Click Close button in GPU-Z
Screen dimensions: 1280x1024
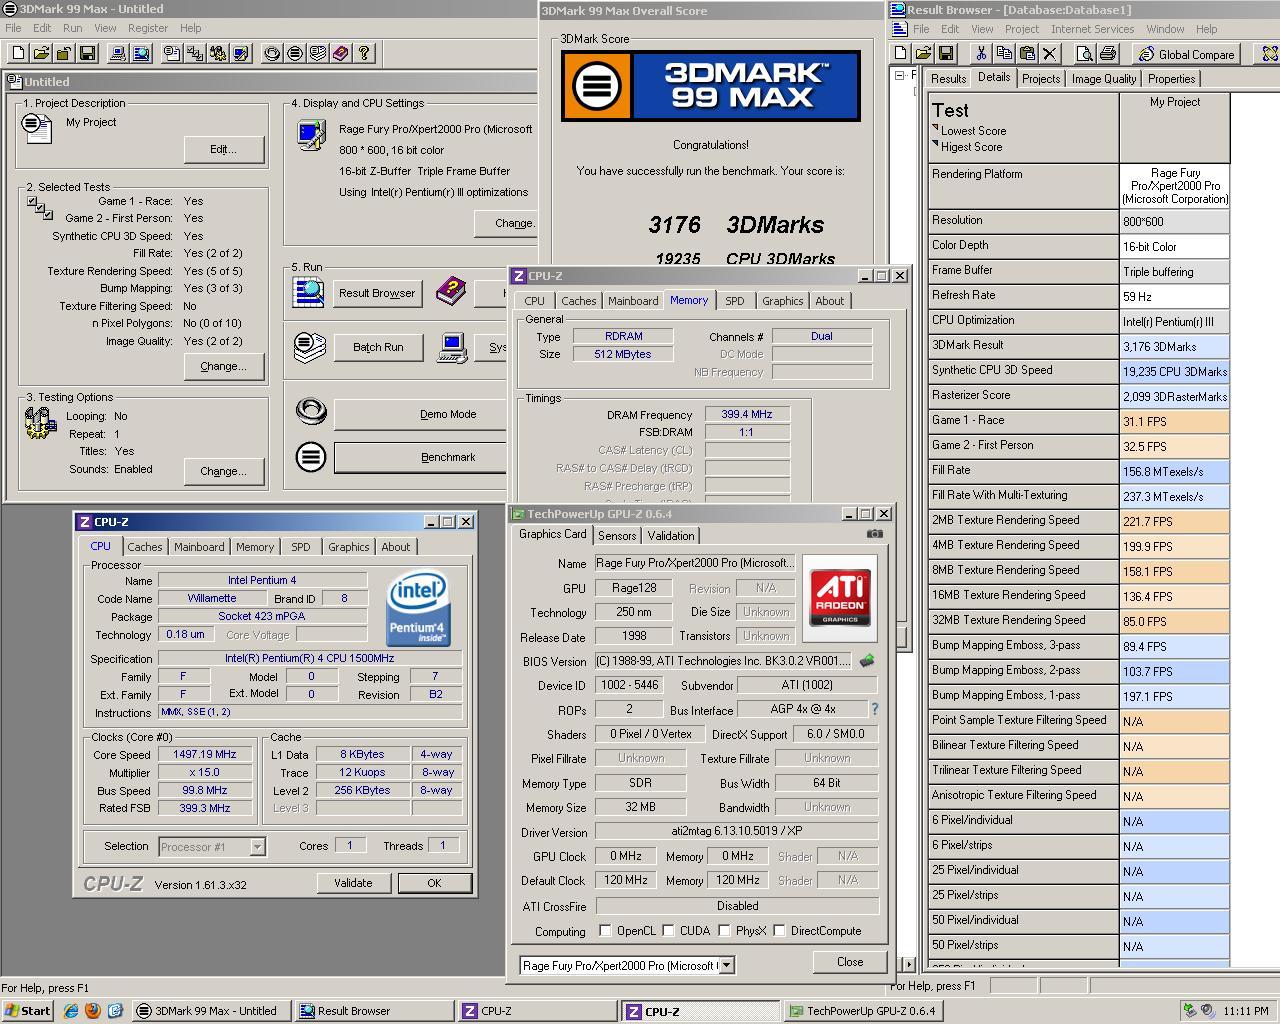[850, 962]
